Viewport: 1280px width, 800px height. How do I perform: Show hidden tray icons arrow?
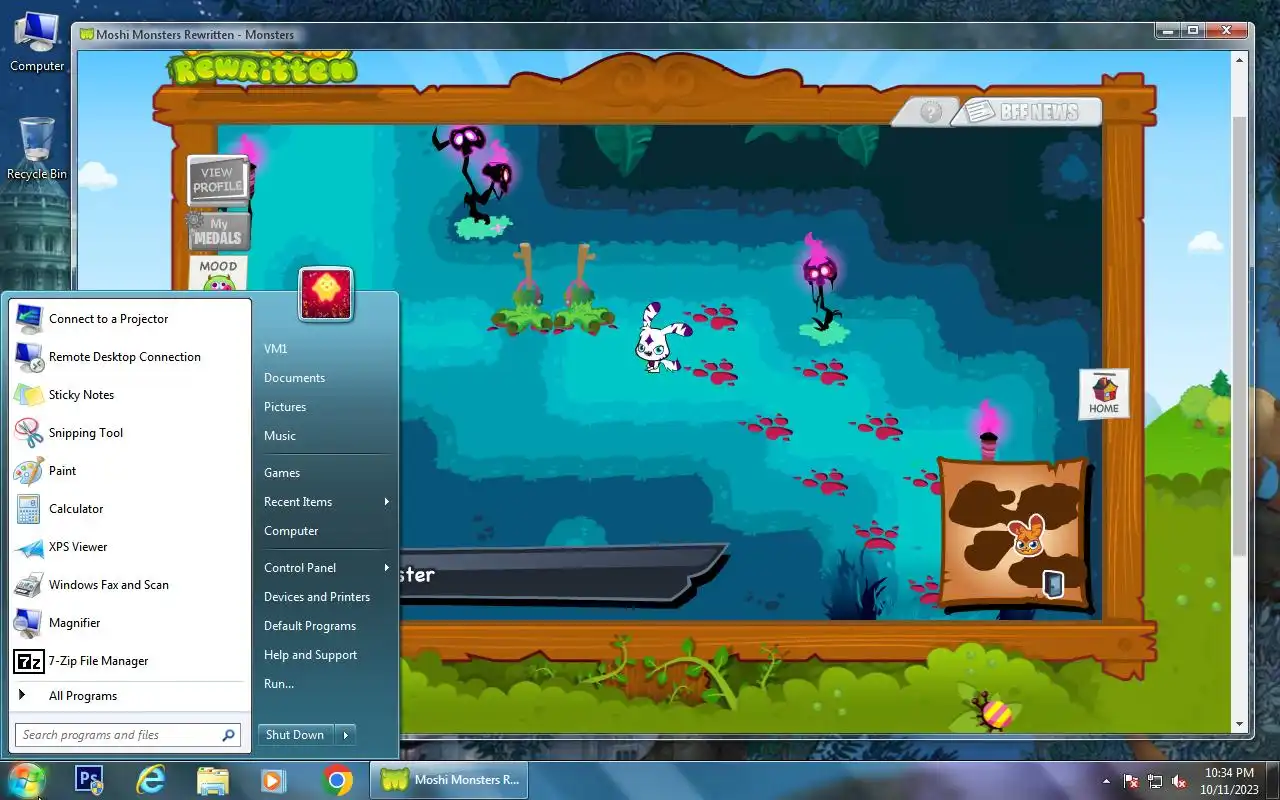point(1106,781)
